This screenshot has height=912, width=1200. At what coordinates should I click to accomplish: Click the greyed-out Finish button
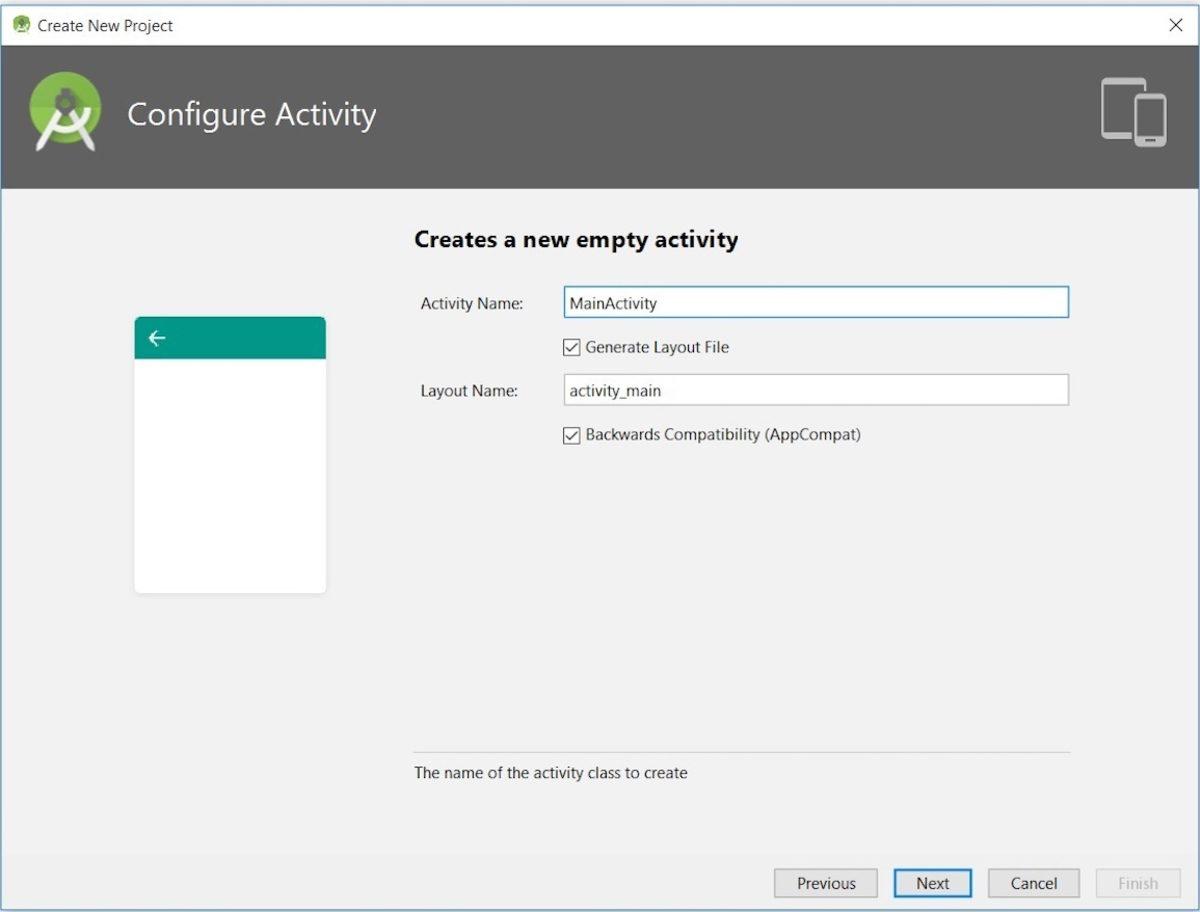(x=1137, y=883)
